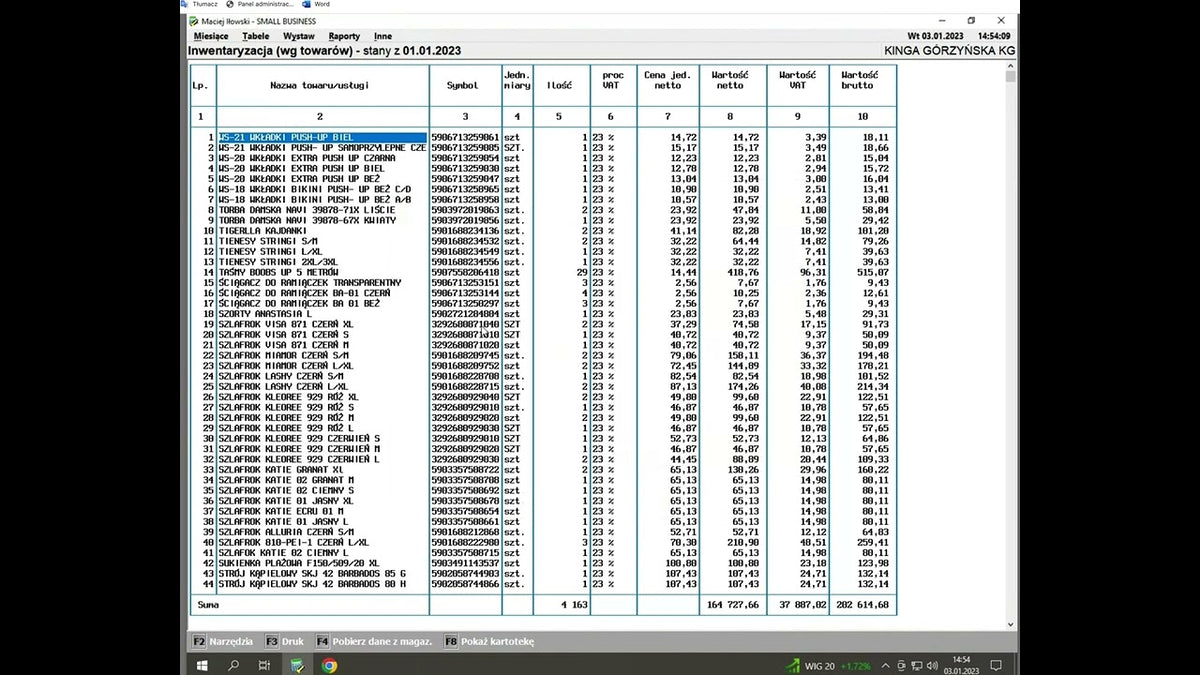
Task: Open the Windows Start menu
Action: [202, 665]
